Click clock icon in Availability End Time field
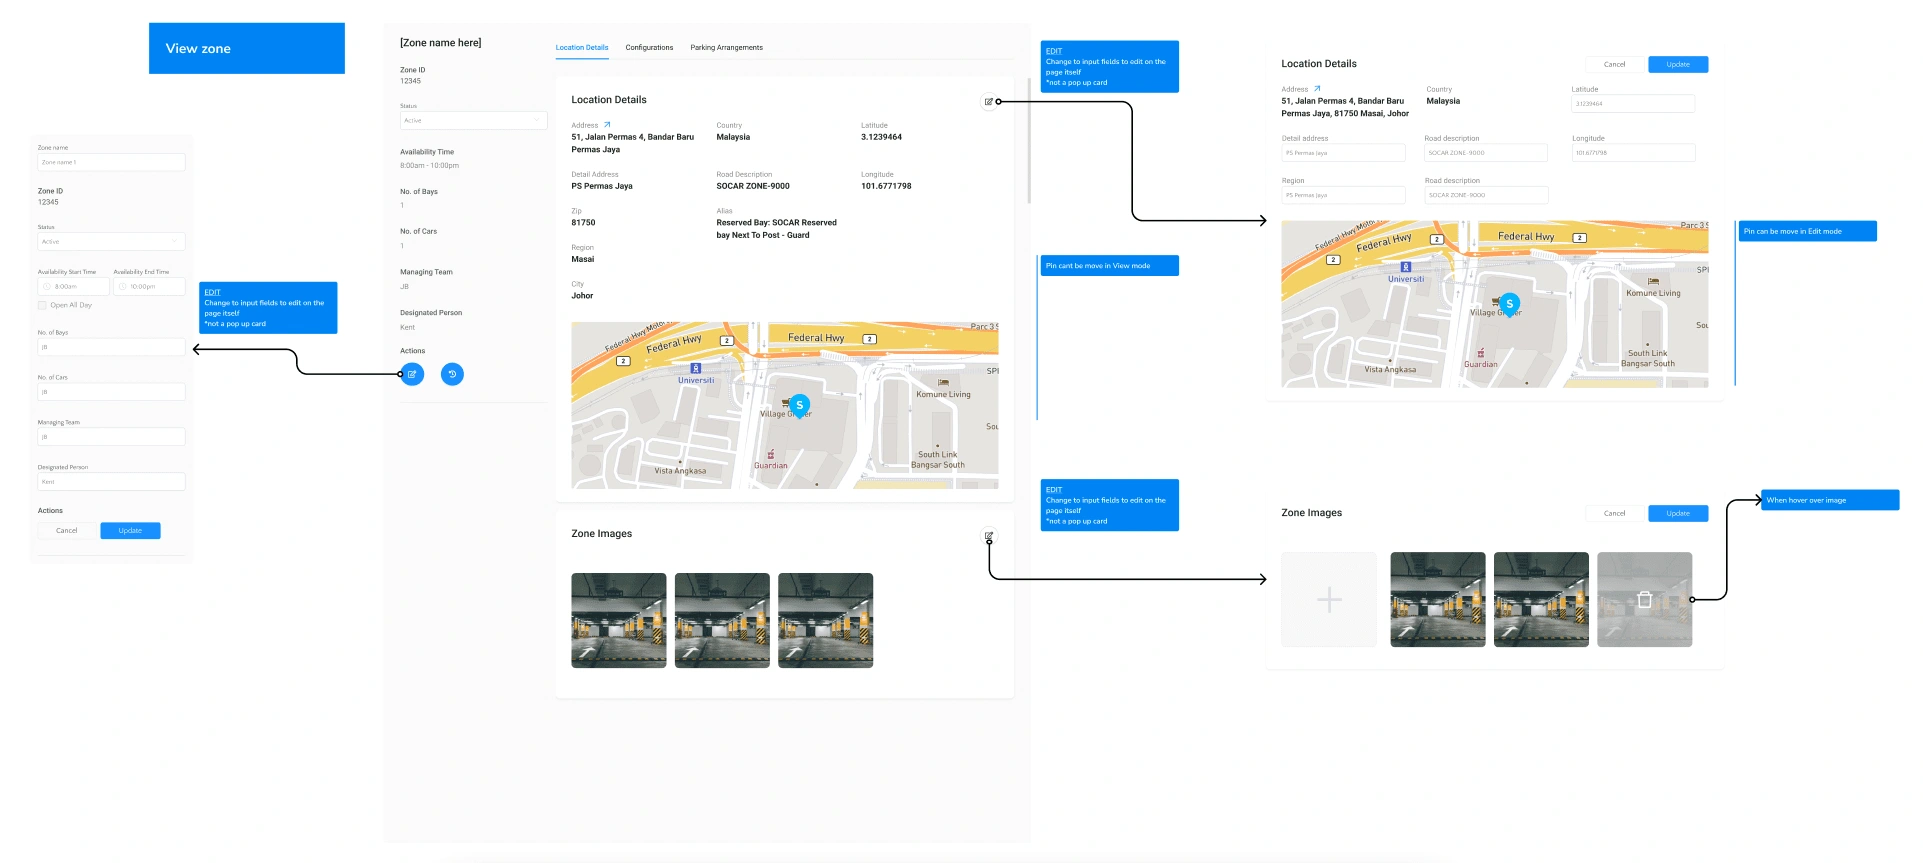1923x863 pixels. 122,287
